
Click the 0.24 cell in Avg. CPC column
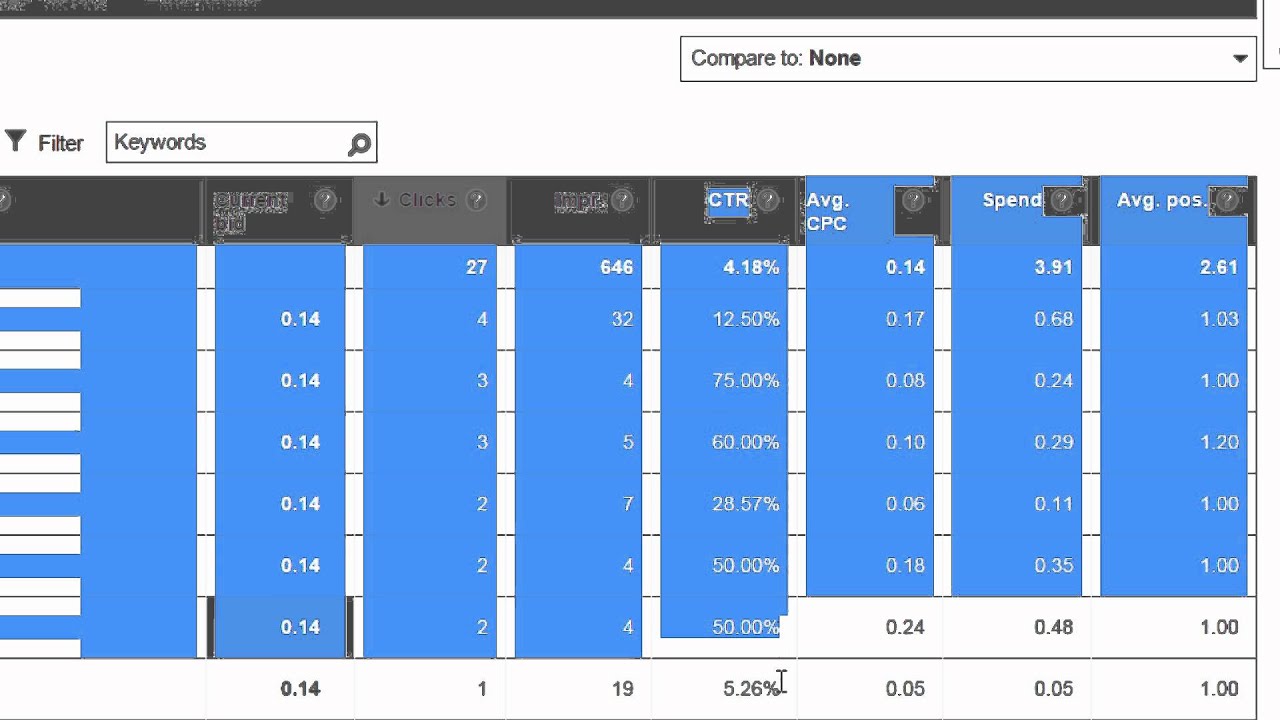click(x=905, y=627)
